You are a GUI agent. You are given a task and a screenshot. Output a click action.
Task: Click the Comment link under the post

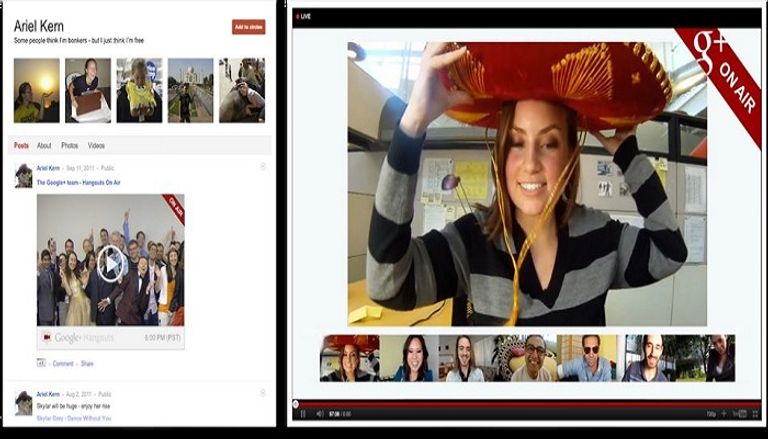63,364
